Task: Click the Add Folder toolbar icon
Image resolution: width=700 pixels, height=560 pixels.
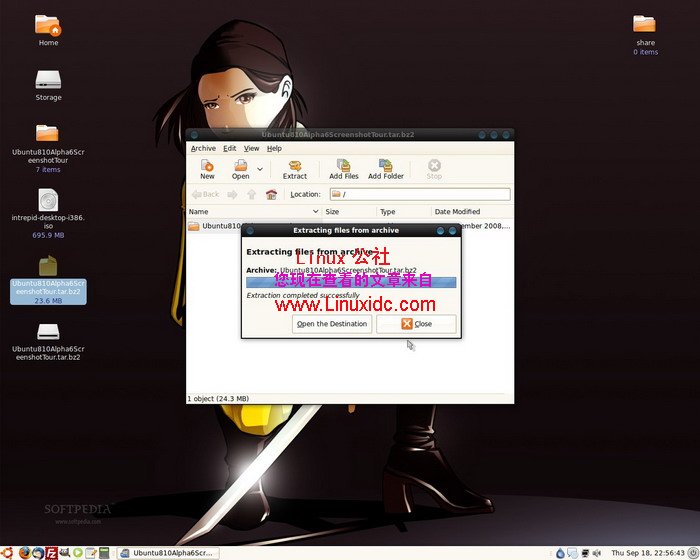Action: click(386, 170)
